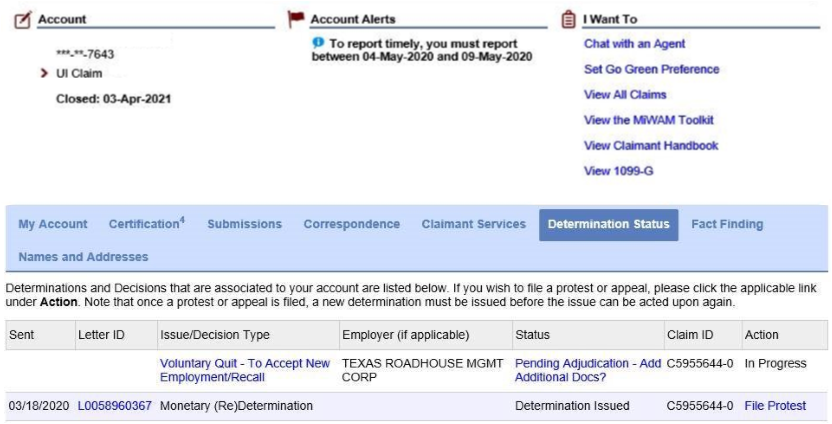Expand the UI Claim arrow
The image size is (832, 424).
tap(45, 74)
